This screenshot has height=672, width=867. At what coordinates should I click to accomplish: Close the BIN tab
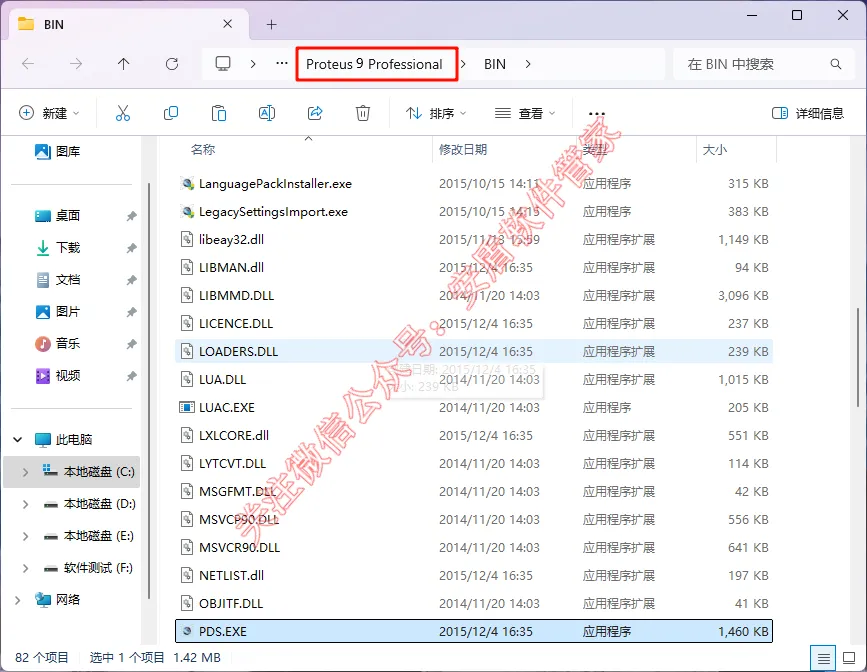click(228, 24)
